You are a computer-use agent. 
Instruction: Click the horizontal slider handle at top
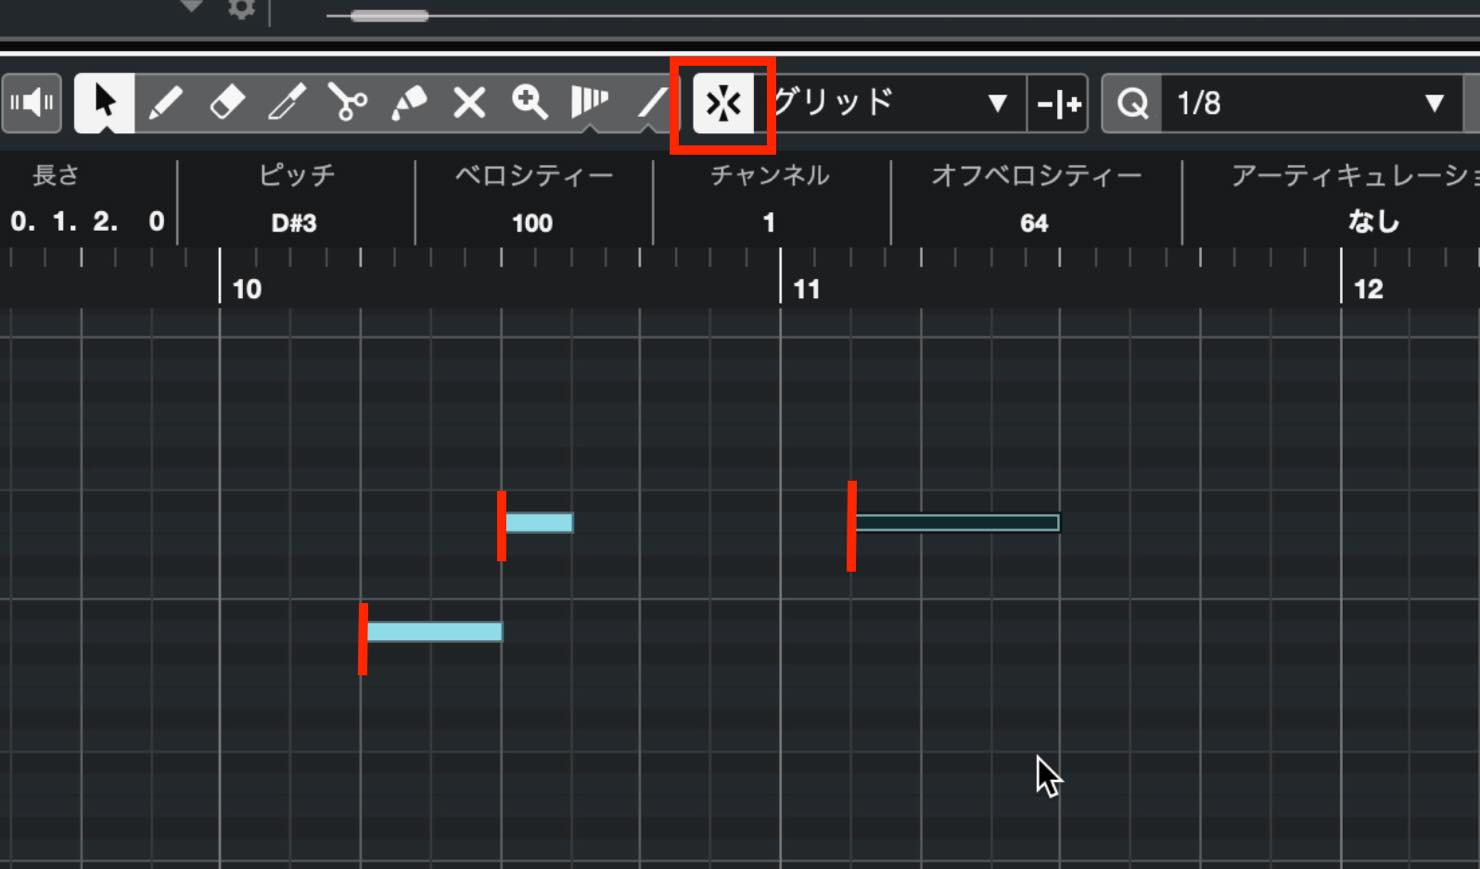390,16
